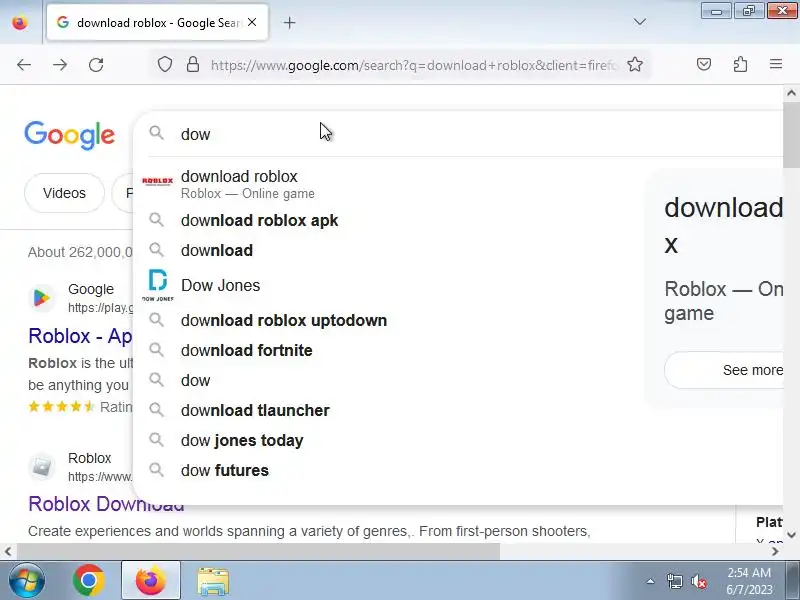Reload the current Google page
800x600 pixels.
pyautogui.click(x=96, y=65)
